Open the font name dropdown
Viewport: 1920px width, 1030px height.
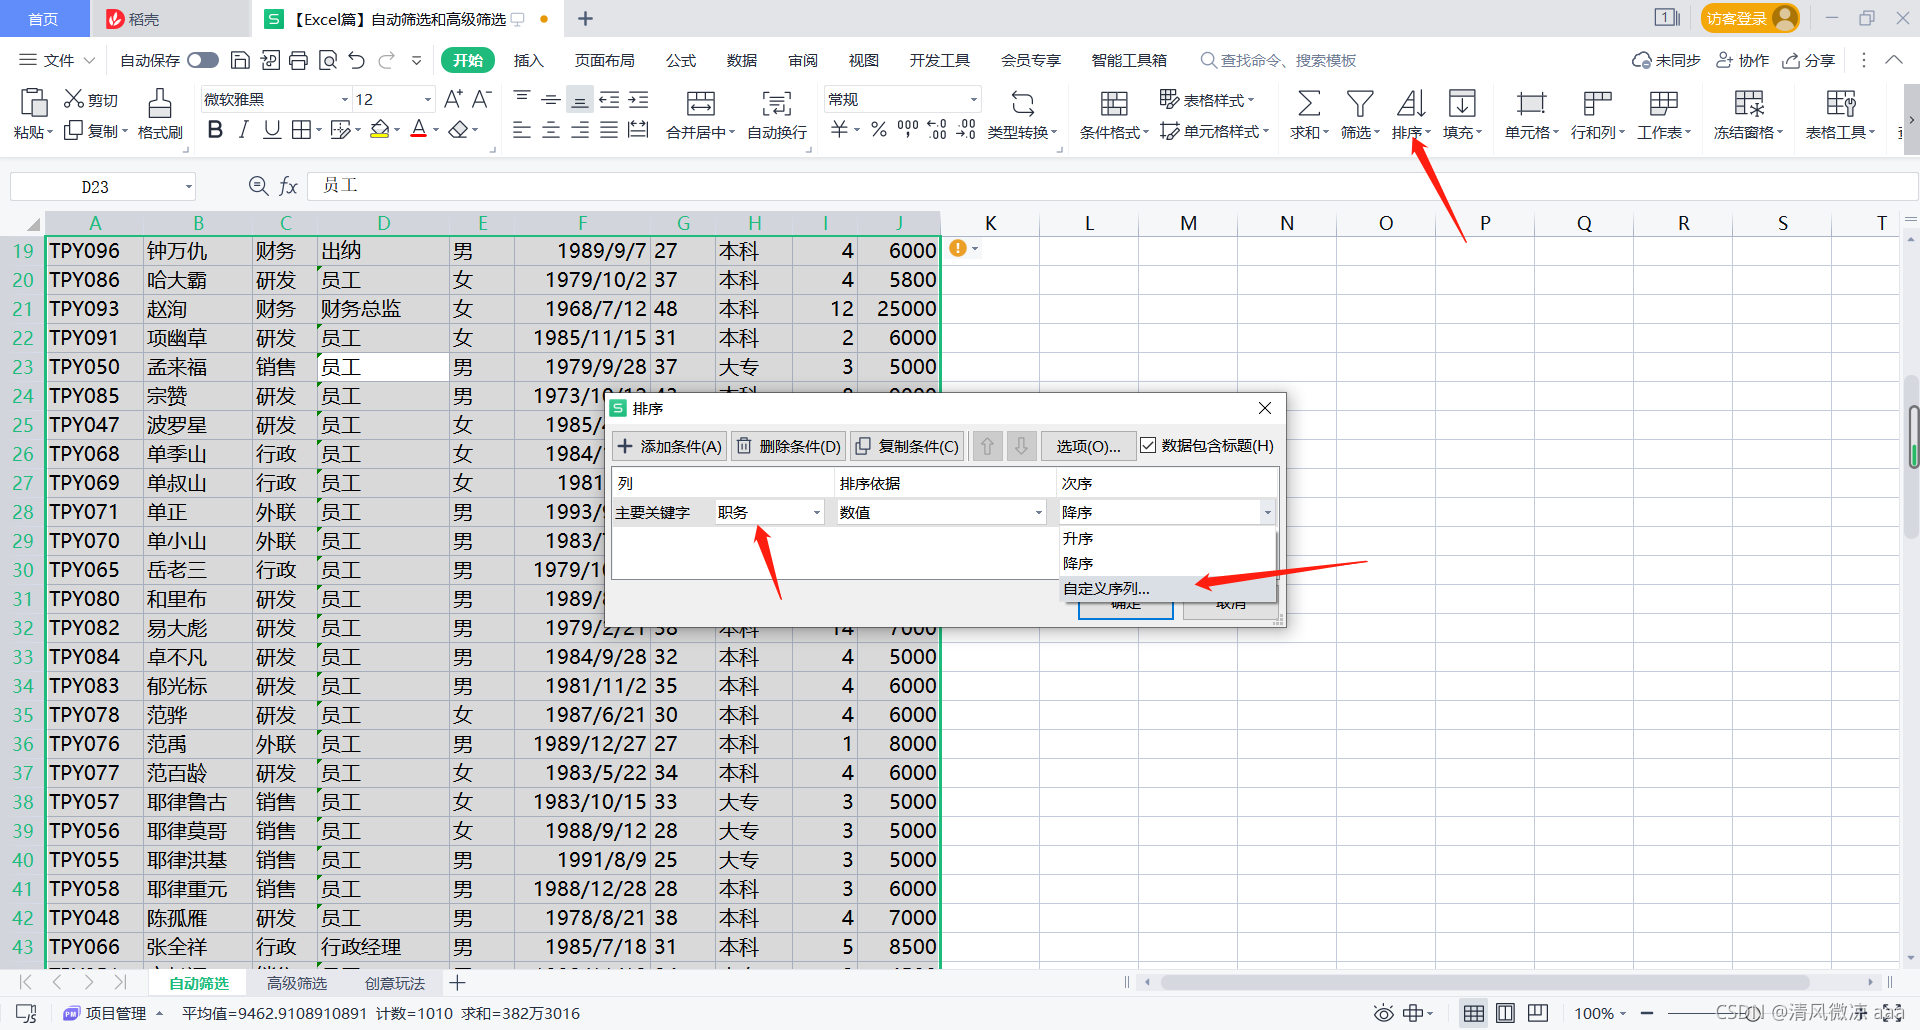(x=345, y=99)
